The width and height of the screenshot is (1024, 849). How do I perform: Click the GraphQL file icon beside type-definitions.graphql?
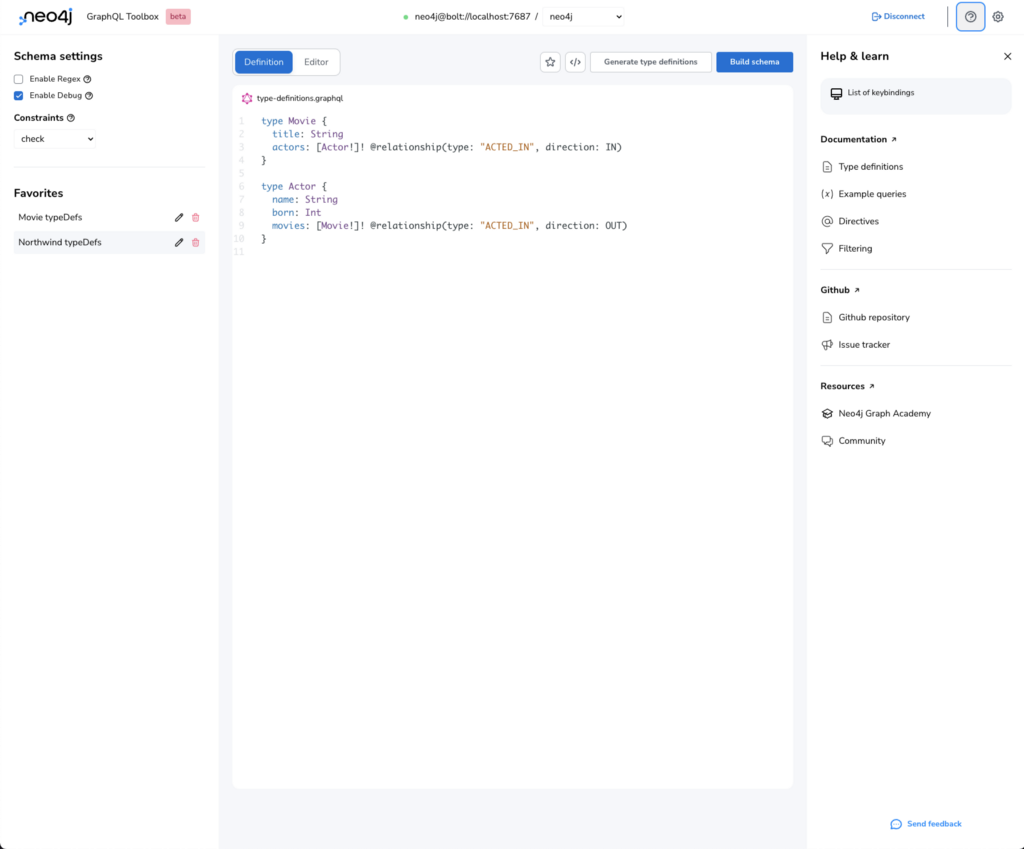(x=247, y=99)
